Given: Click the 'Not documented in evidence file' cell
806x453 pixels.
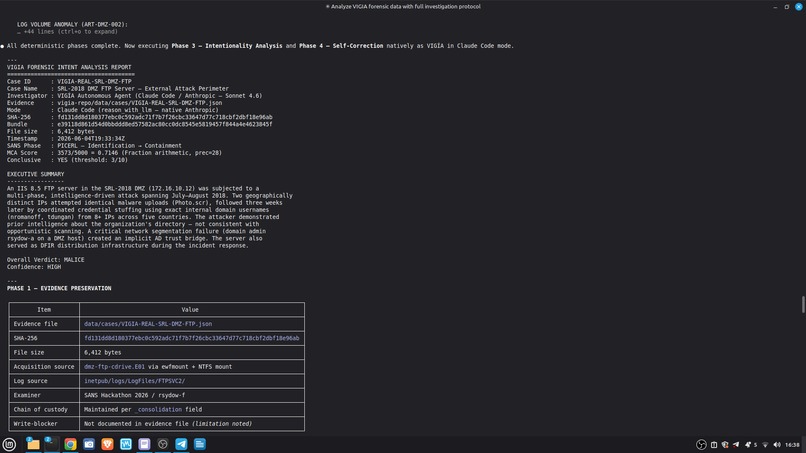Looking at the screenshot, I should 192,424.
